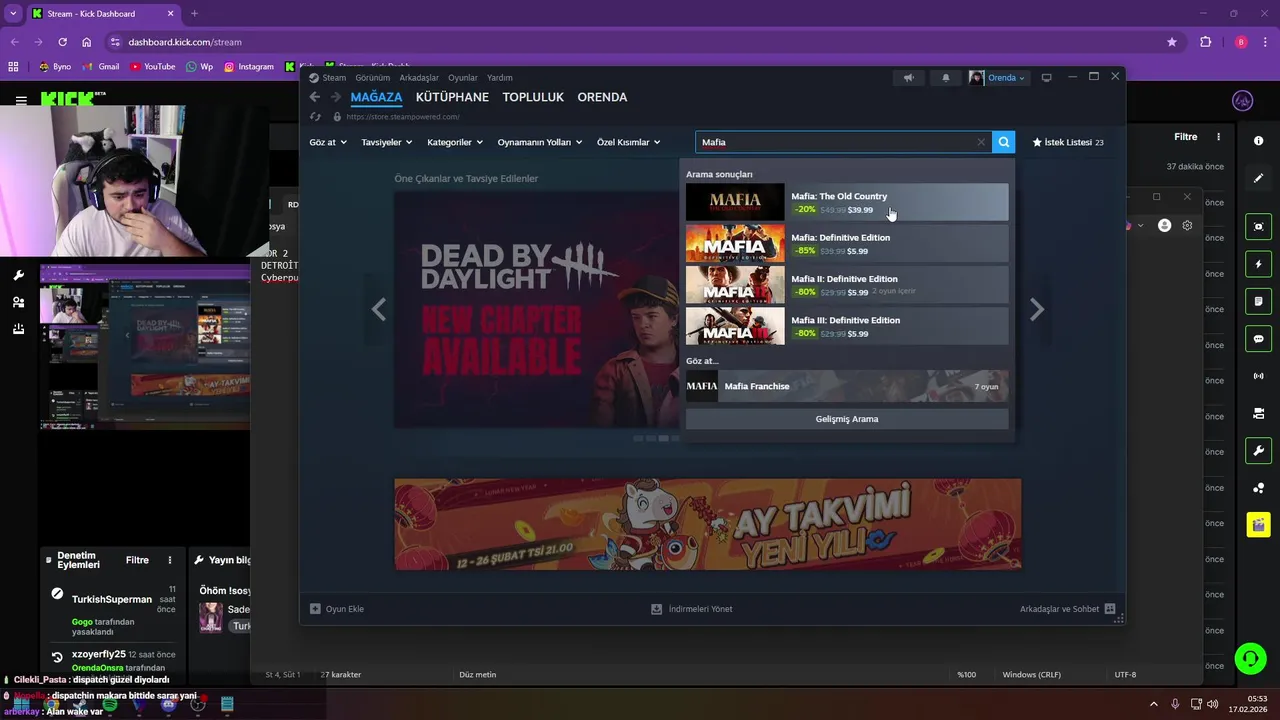Open Chrome tab search dropdown arrow
The image size is (1280, 720).
(x=13, y=14)
